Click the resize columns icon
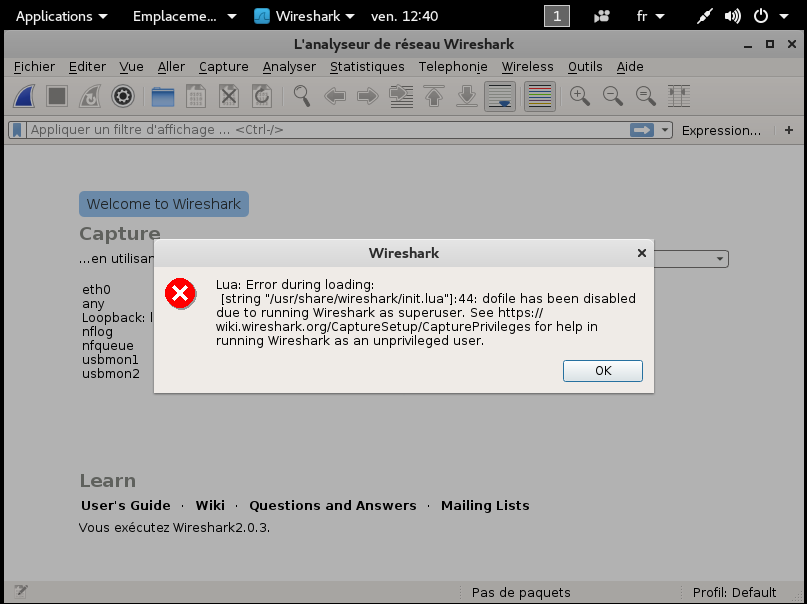This screenshot has width=807, height=604. pyautogui.click(x=679, y=96)
